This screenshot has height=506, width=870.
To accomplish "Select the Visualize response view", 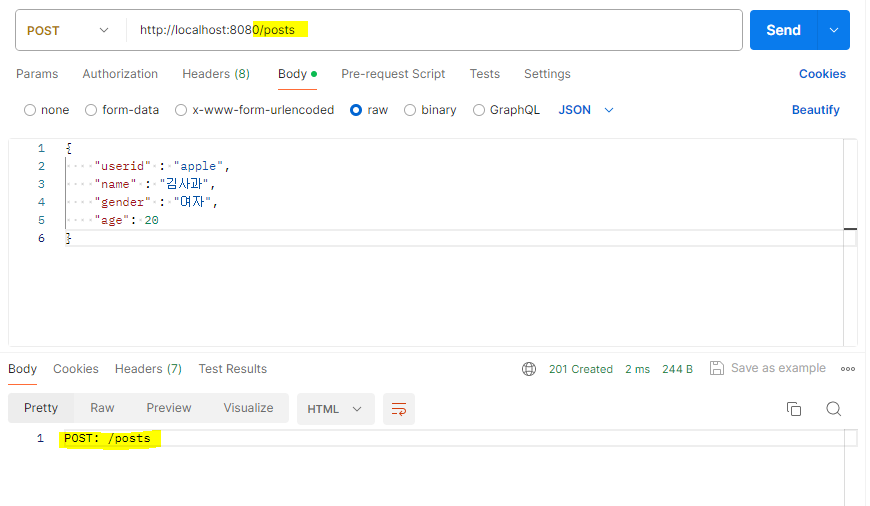I will coord(248,408).
